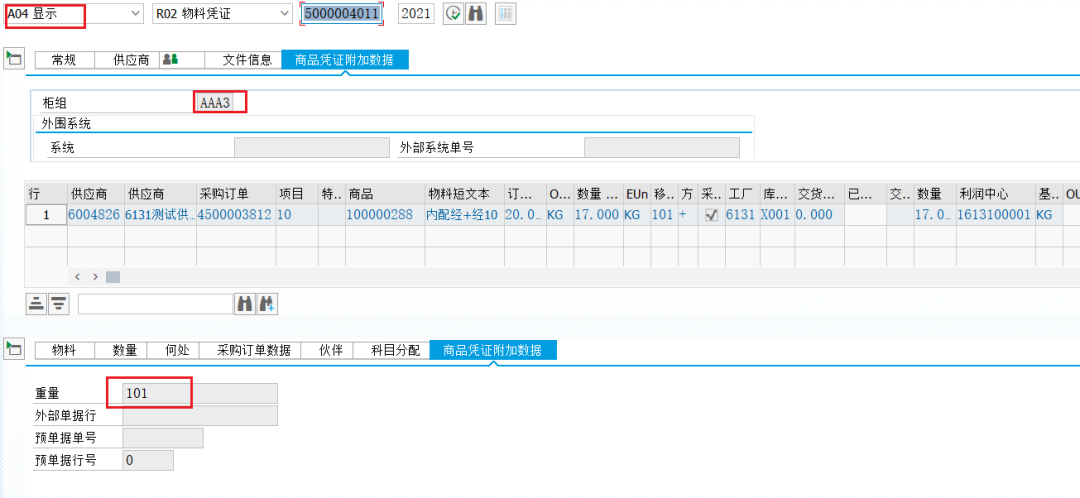This screenshot has height=498, width=1080.
Task: Click 物料短文本 cell 内配经+经10
Action: click(464, 215)
